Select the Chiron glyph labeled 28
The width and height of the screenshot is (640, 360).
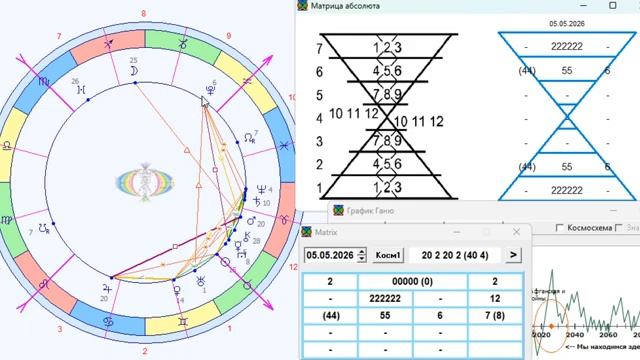pos(247,236)
